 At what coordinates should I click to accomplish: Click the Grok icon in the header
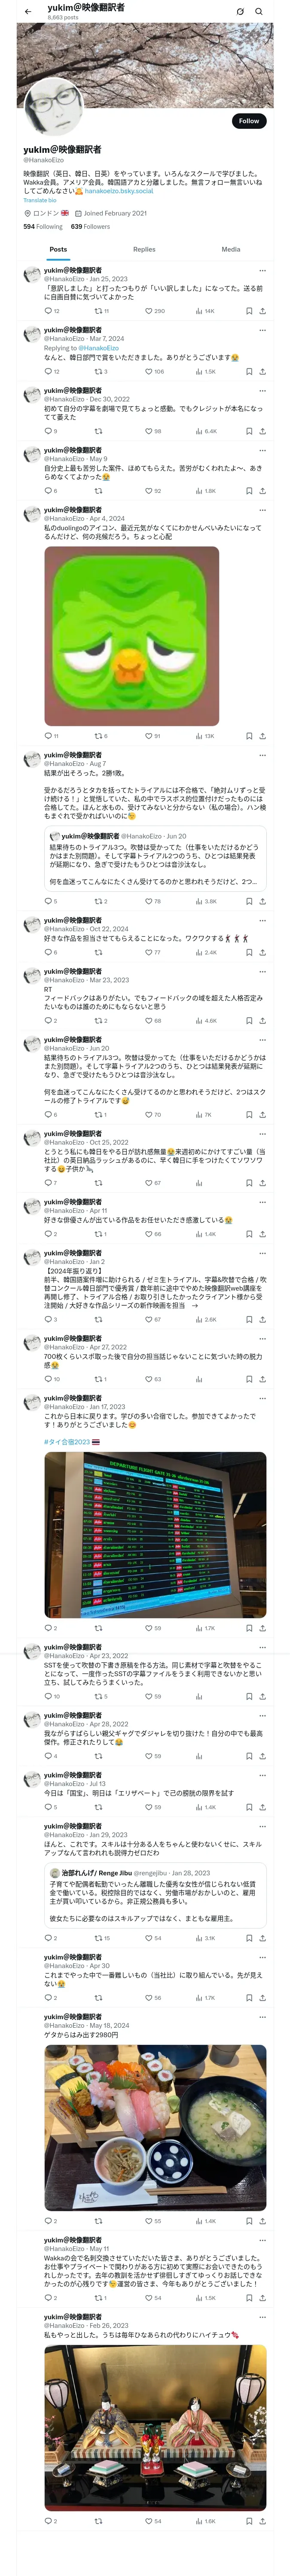click(240, 11)
